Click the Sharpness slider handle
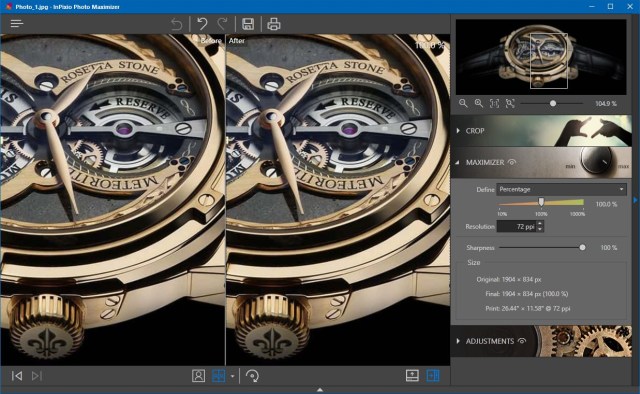 click(x=582, y=247)
